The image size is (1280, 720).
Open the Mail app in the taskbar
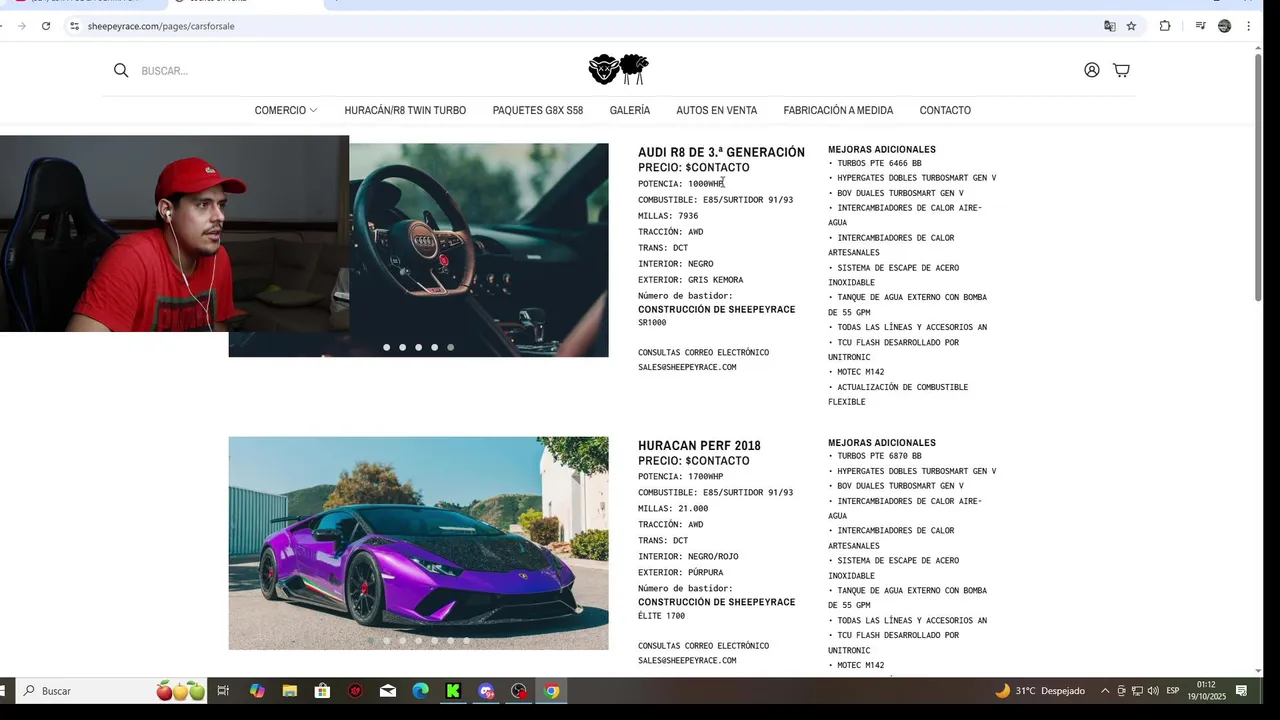coord(388,691)
